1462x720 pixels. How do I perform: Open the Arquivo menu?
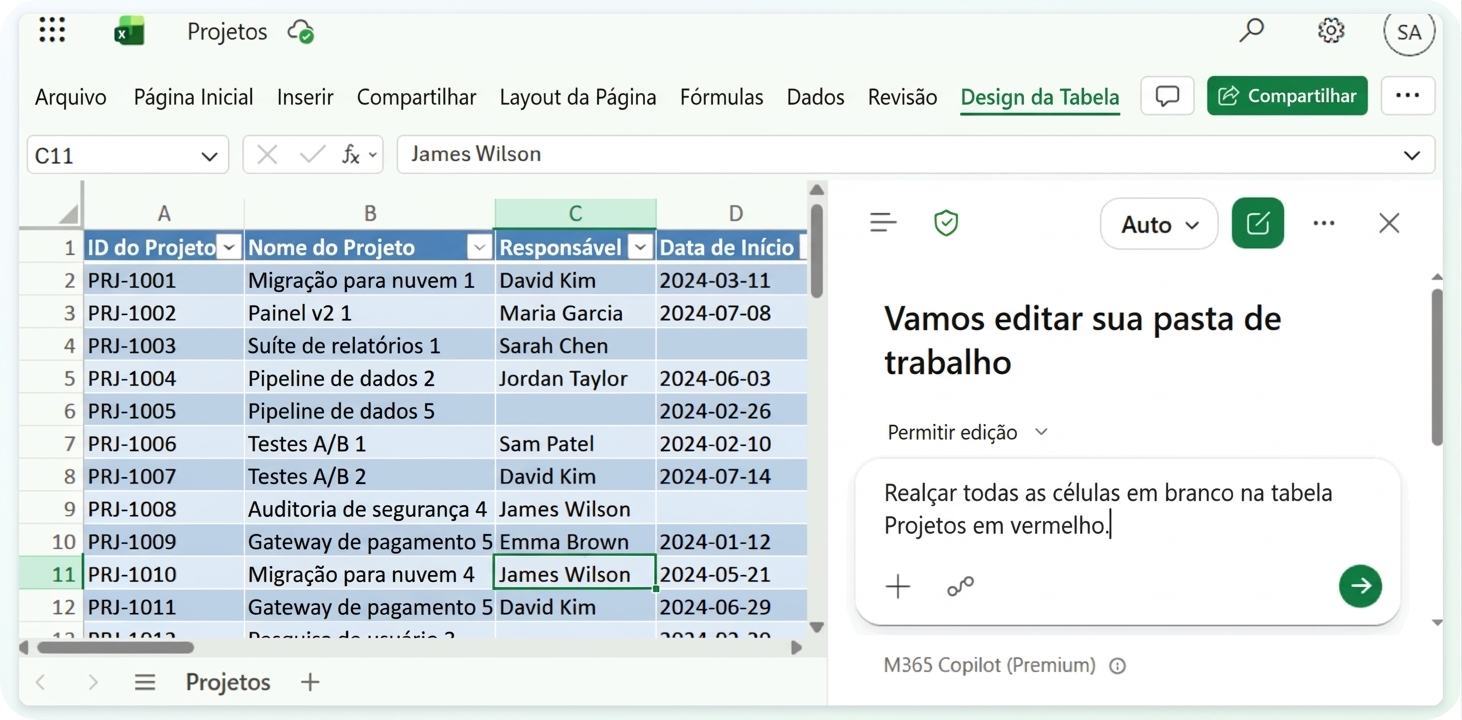point(70,97)
